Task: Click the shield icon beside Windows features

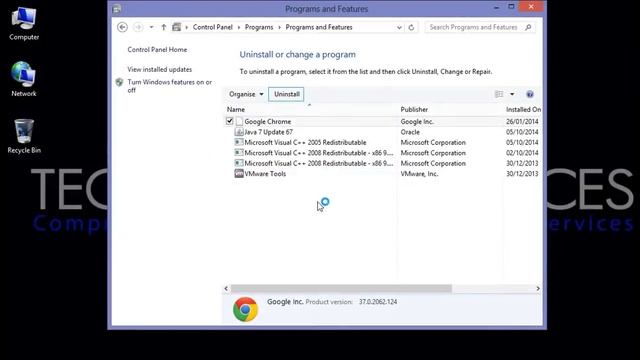Action: click(x=119, y=82)
